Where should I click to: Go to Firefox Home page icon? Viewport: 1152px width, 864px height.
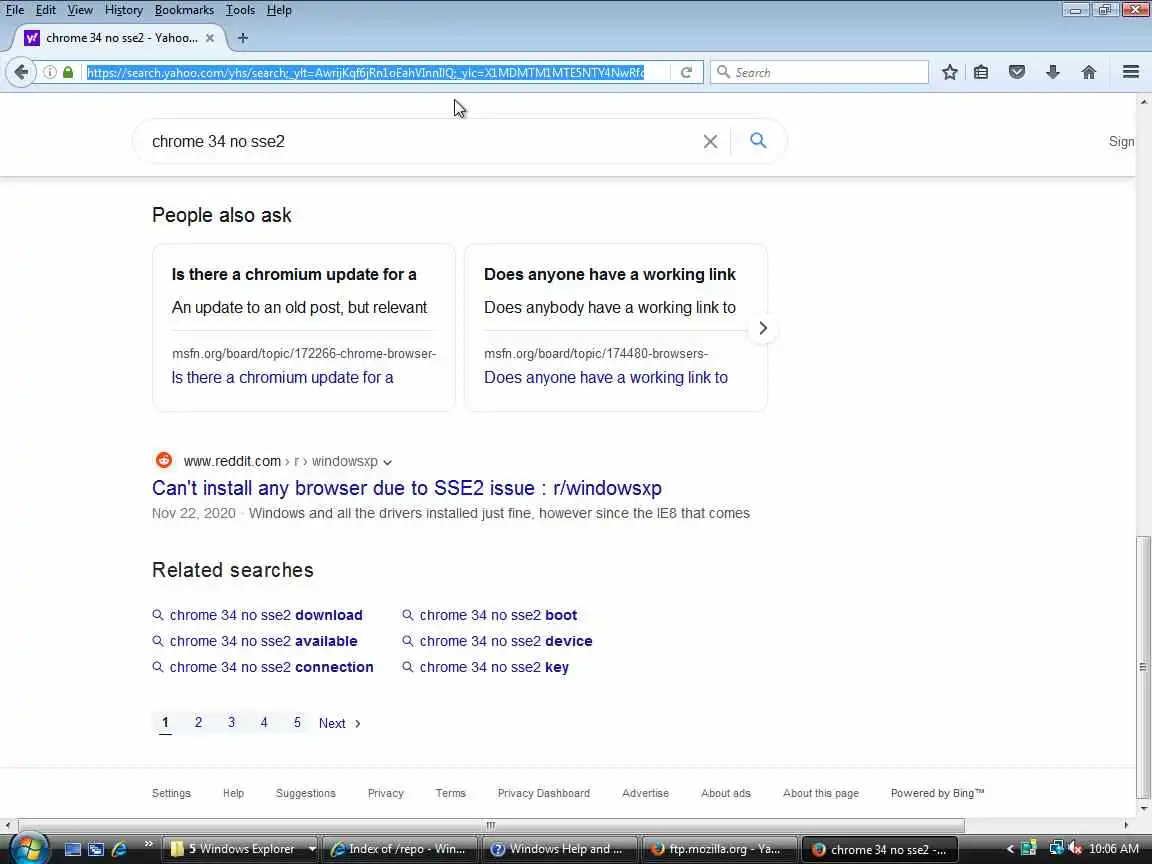tap(1089, 72)
